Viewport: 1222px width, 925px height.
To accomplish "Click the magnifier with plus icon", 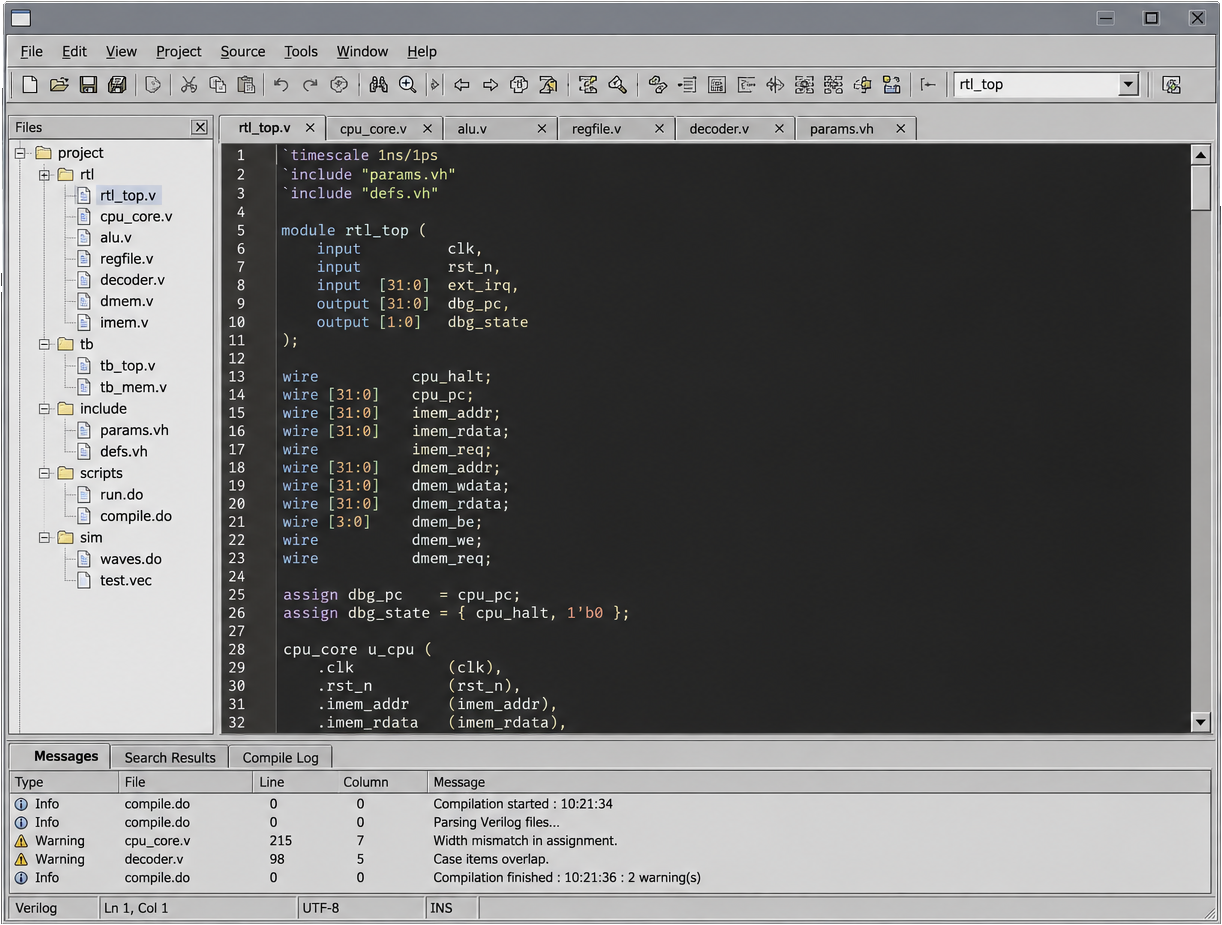I will pyautogui.click(x=407, y=85).
